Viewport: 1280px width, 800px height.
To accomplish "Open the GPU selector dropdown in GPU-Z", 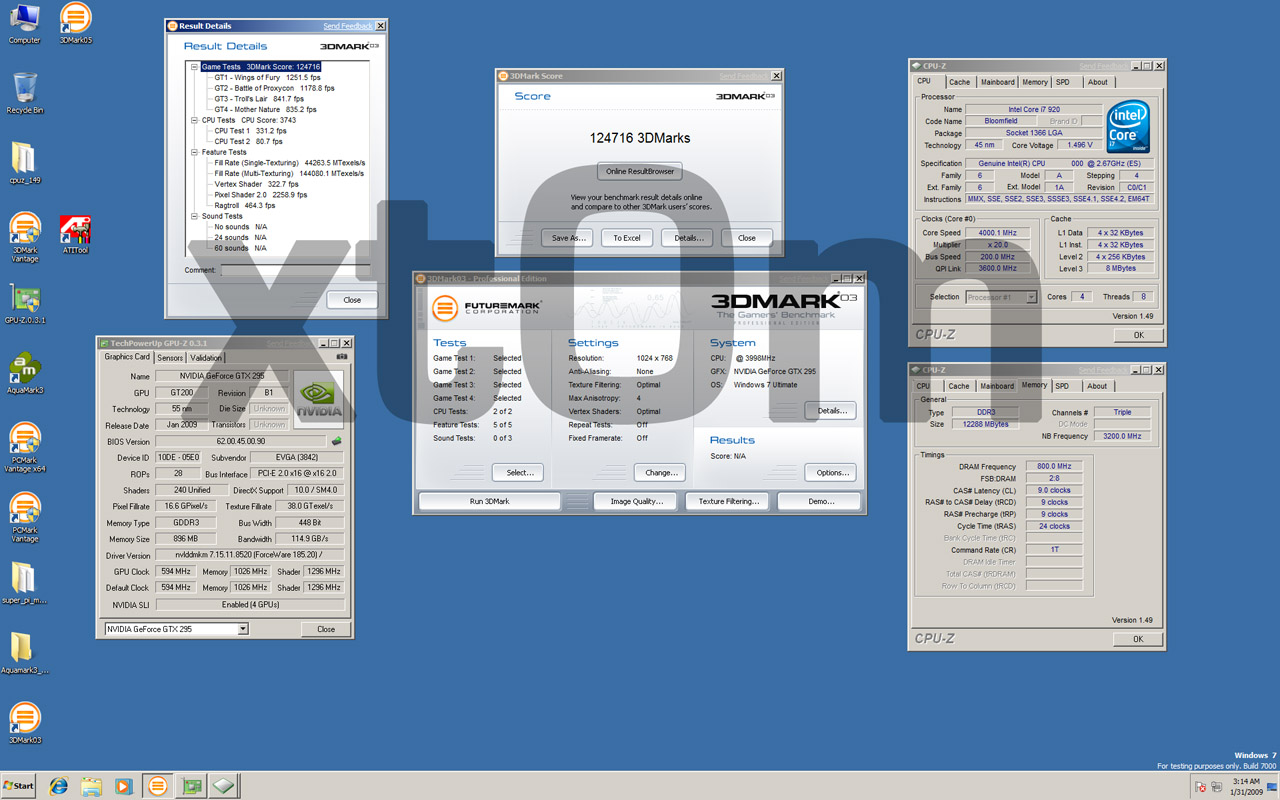I will [243, 629].
